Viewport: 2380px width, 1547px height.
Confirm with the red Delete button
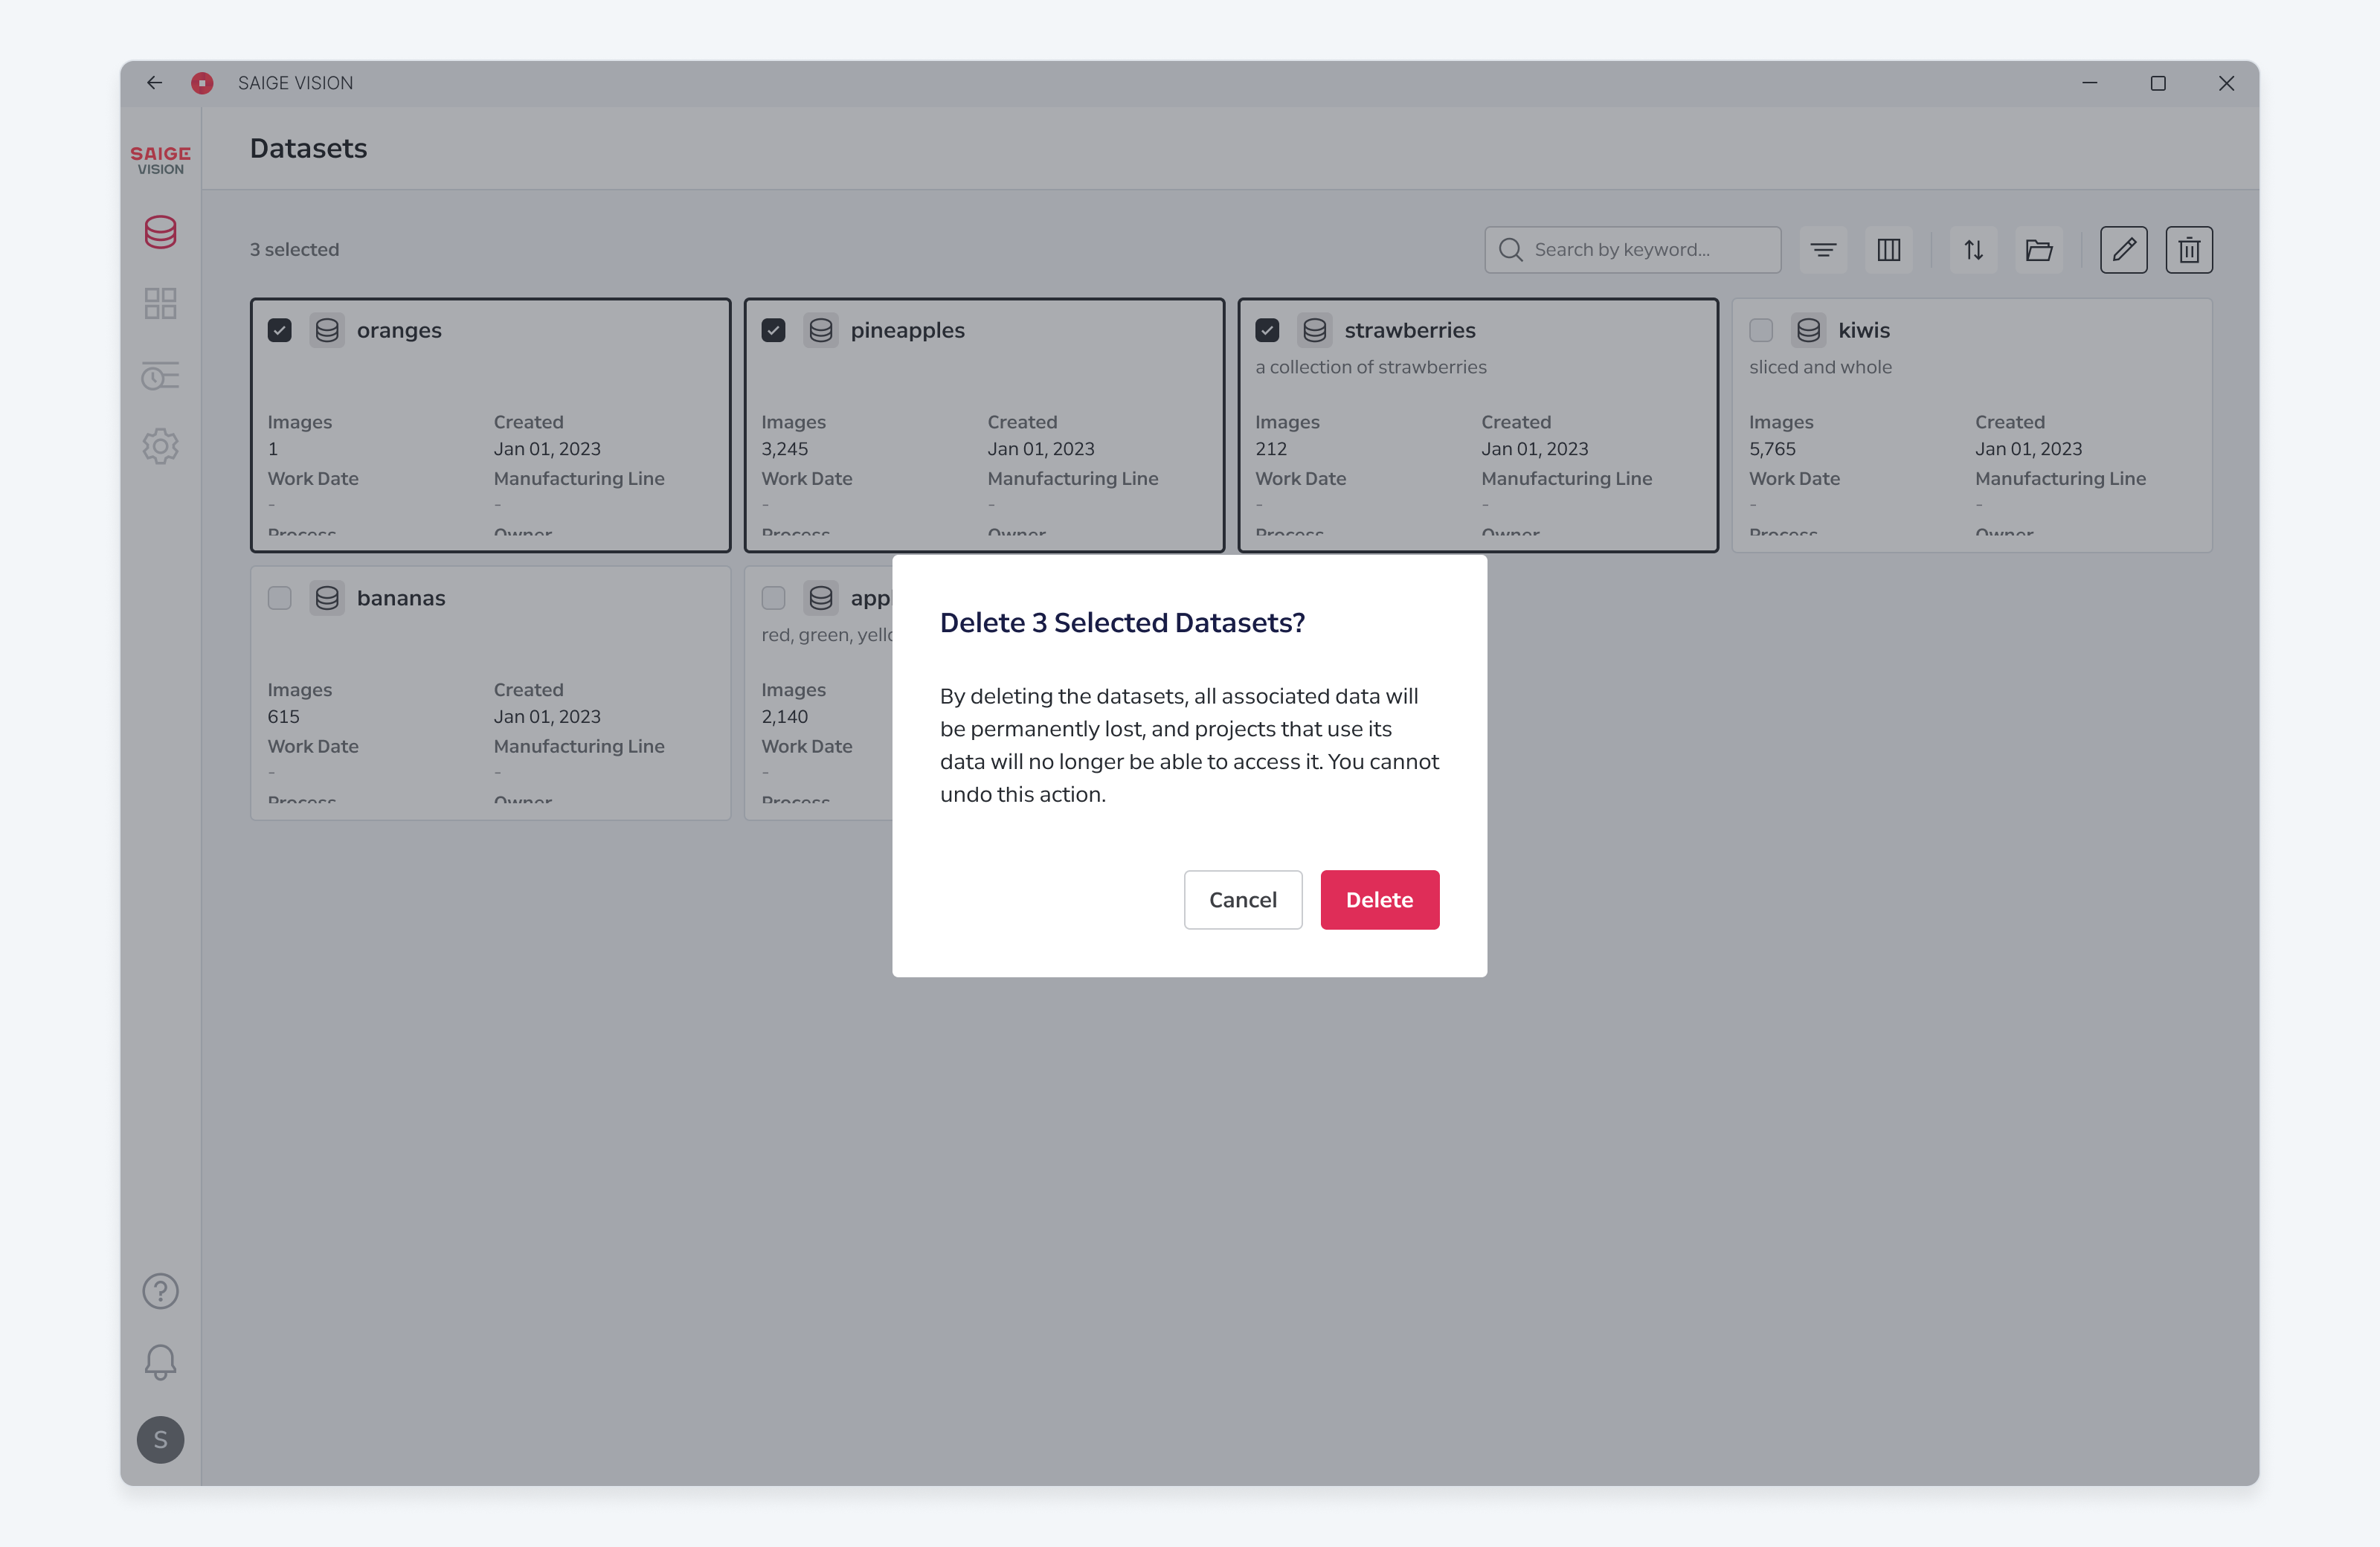(x=1379, y=900)
